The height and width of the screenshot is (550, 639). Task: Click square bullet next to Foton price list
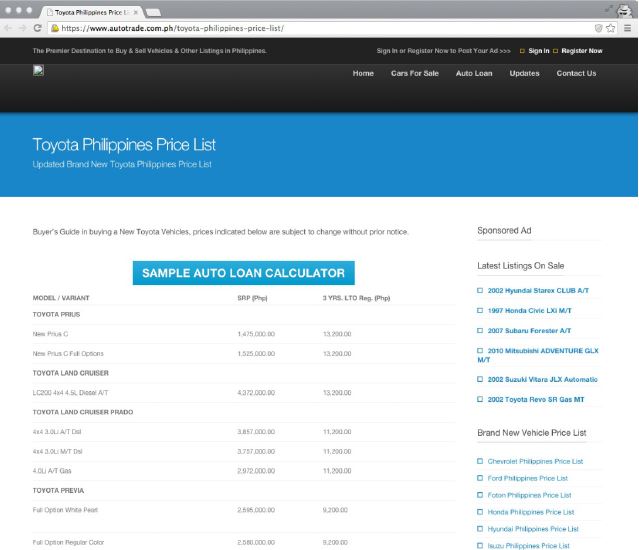(480, 495)
